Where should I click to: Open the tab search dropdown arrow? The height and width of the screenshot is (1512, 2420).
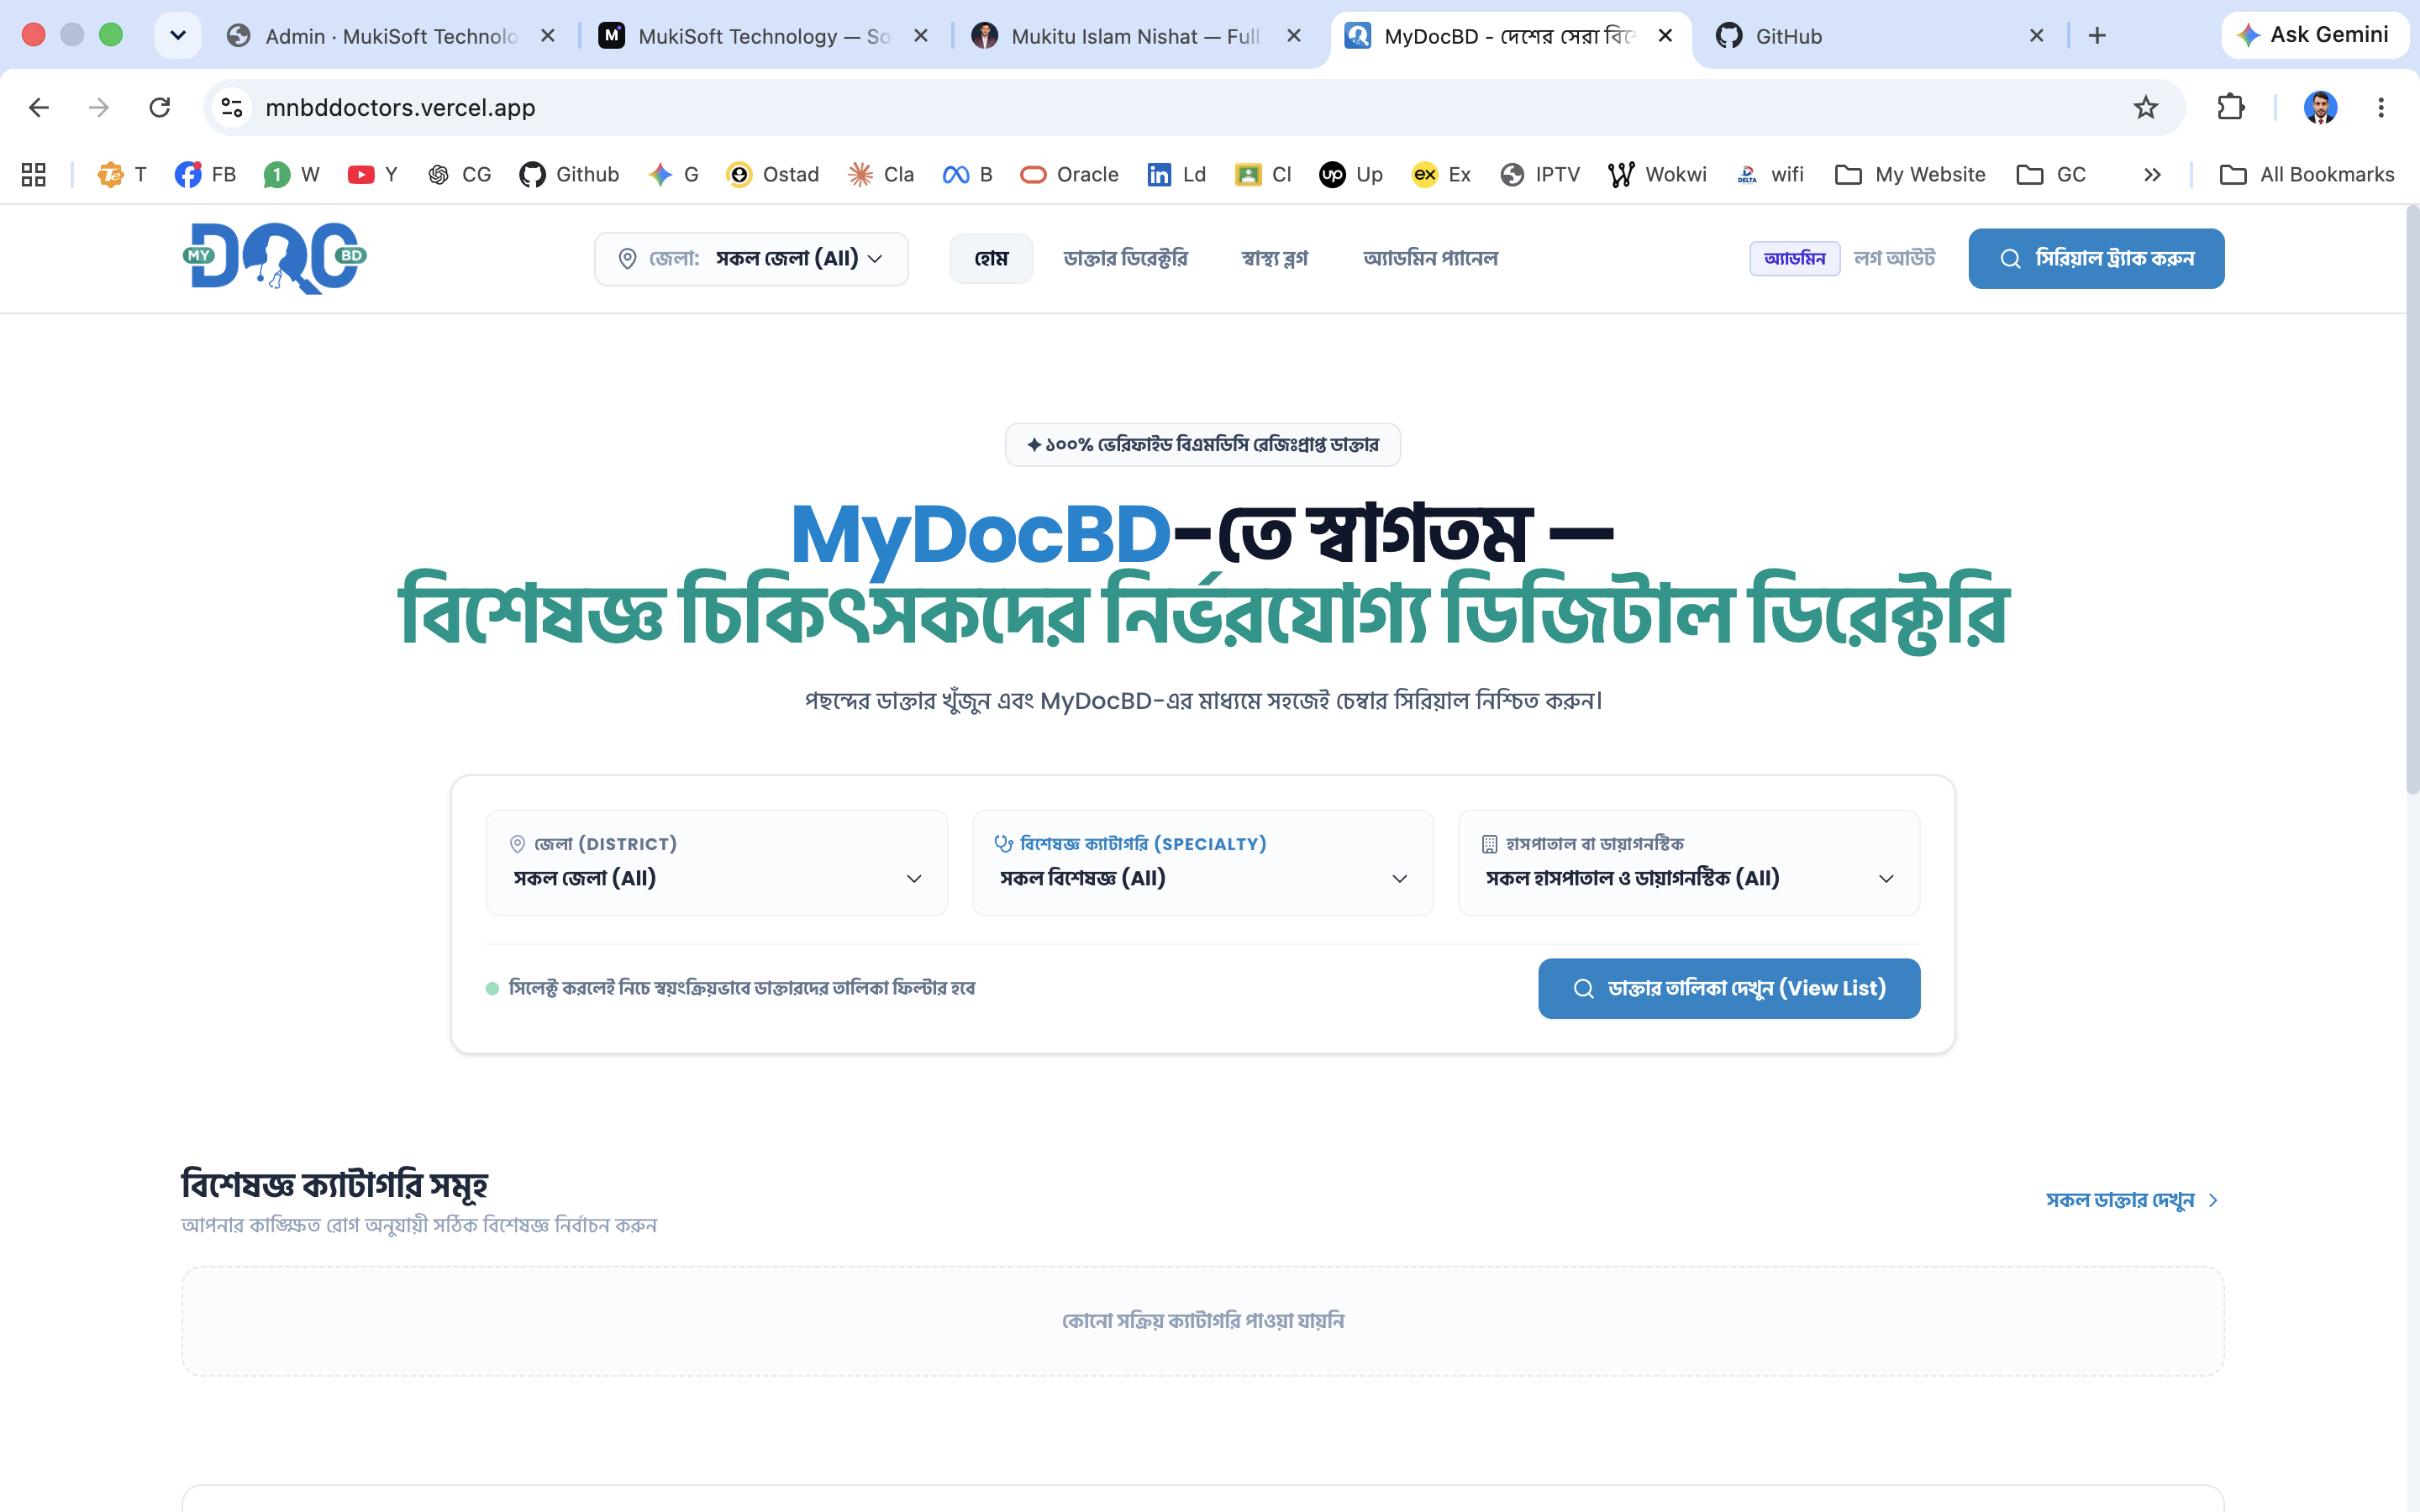click(178, 36)
